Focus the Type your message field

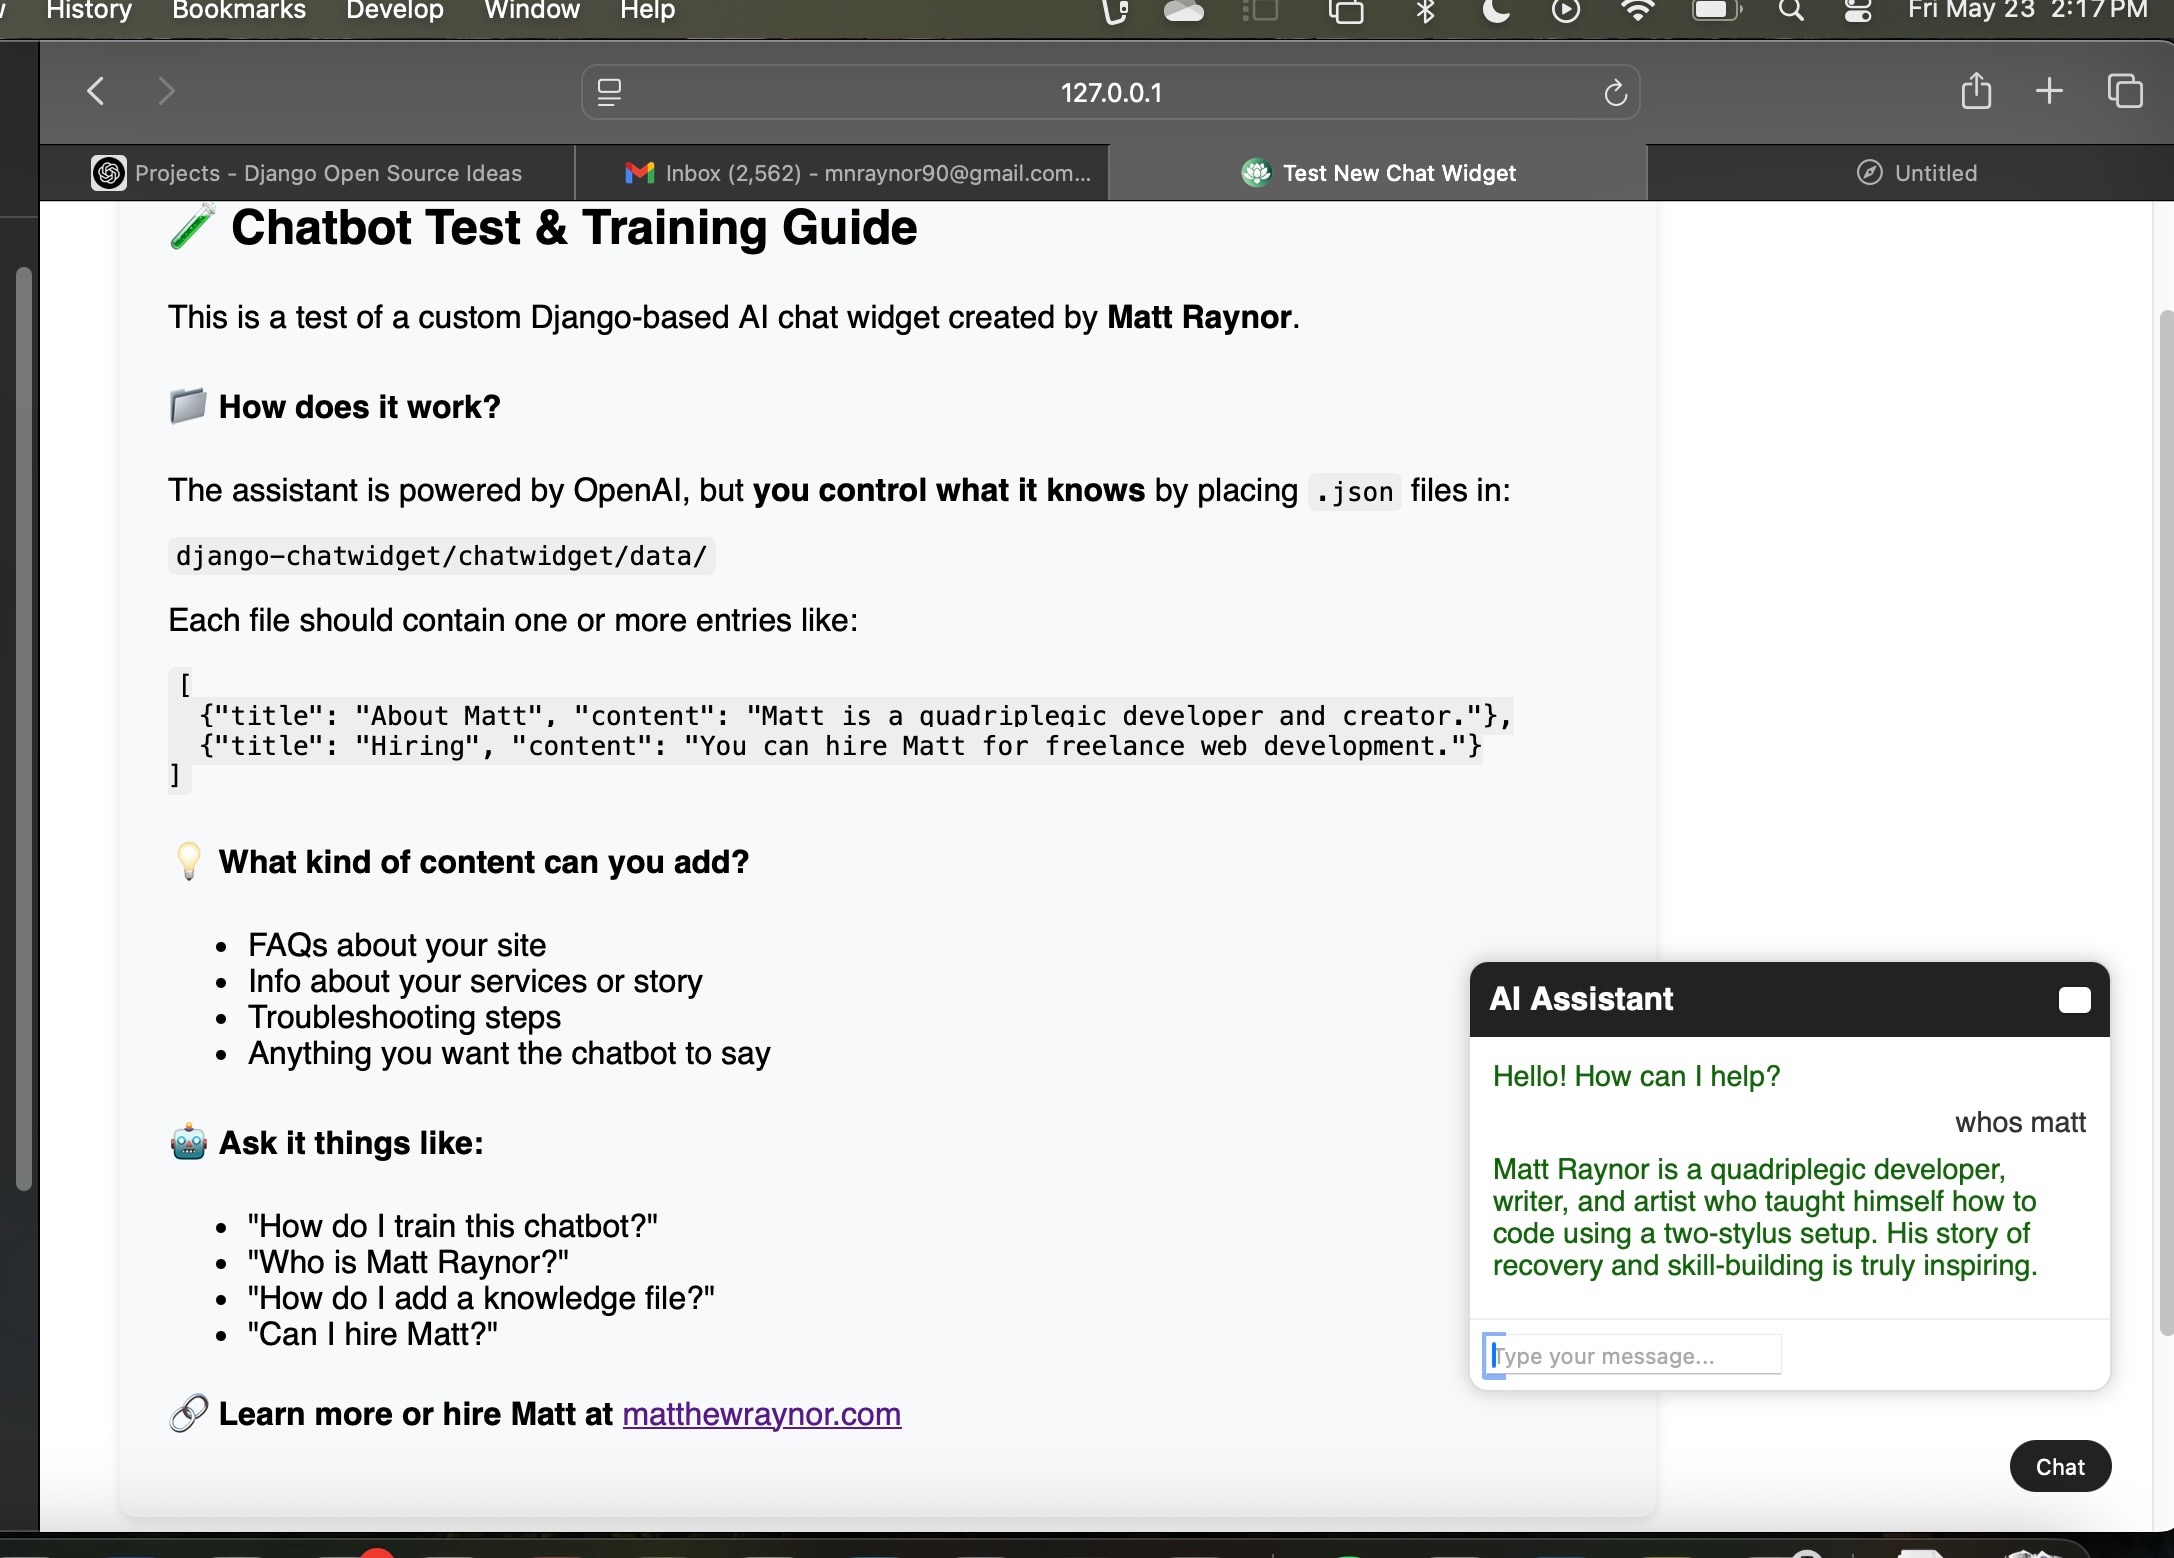pos(1632,1355)
